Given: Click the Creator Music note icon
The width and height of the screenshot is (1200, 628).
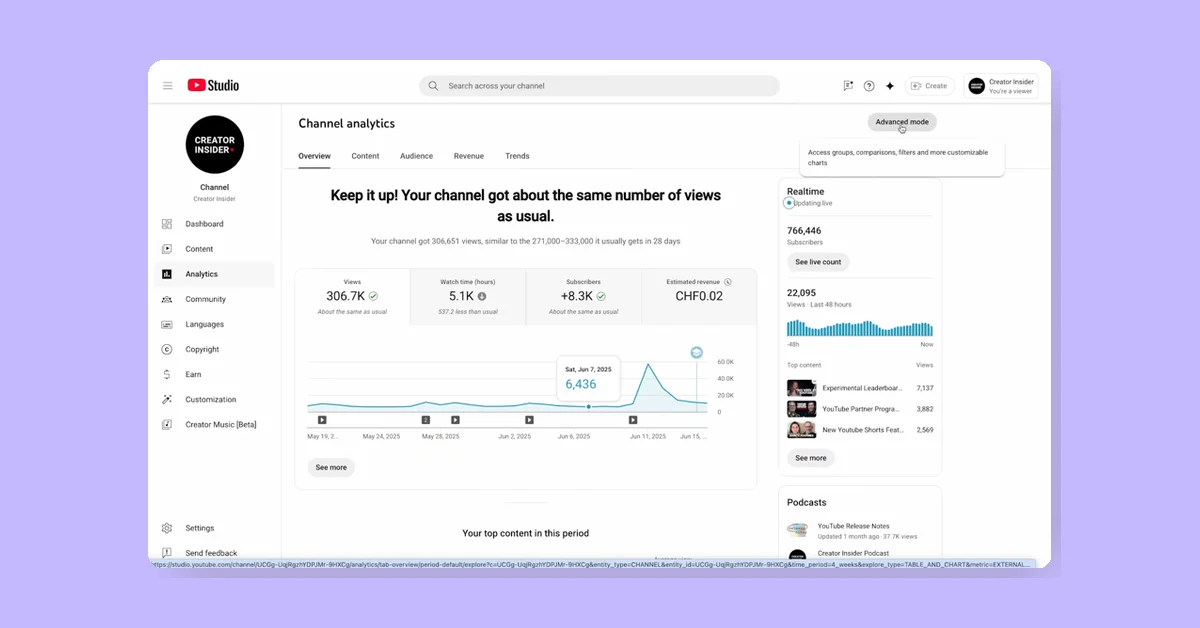Looking at the screenshot, I should pyautogui.click(x=167, y=424).
